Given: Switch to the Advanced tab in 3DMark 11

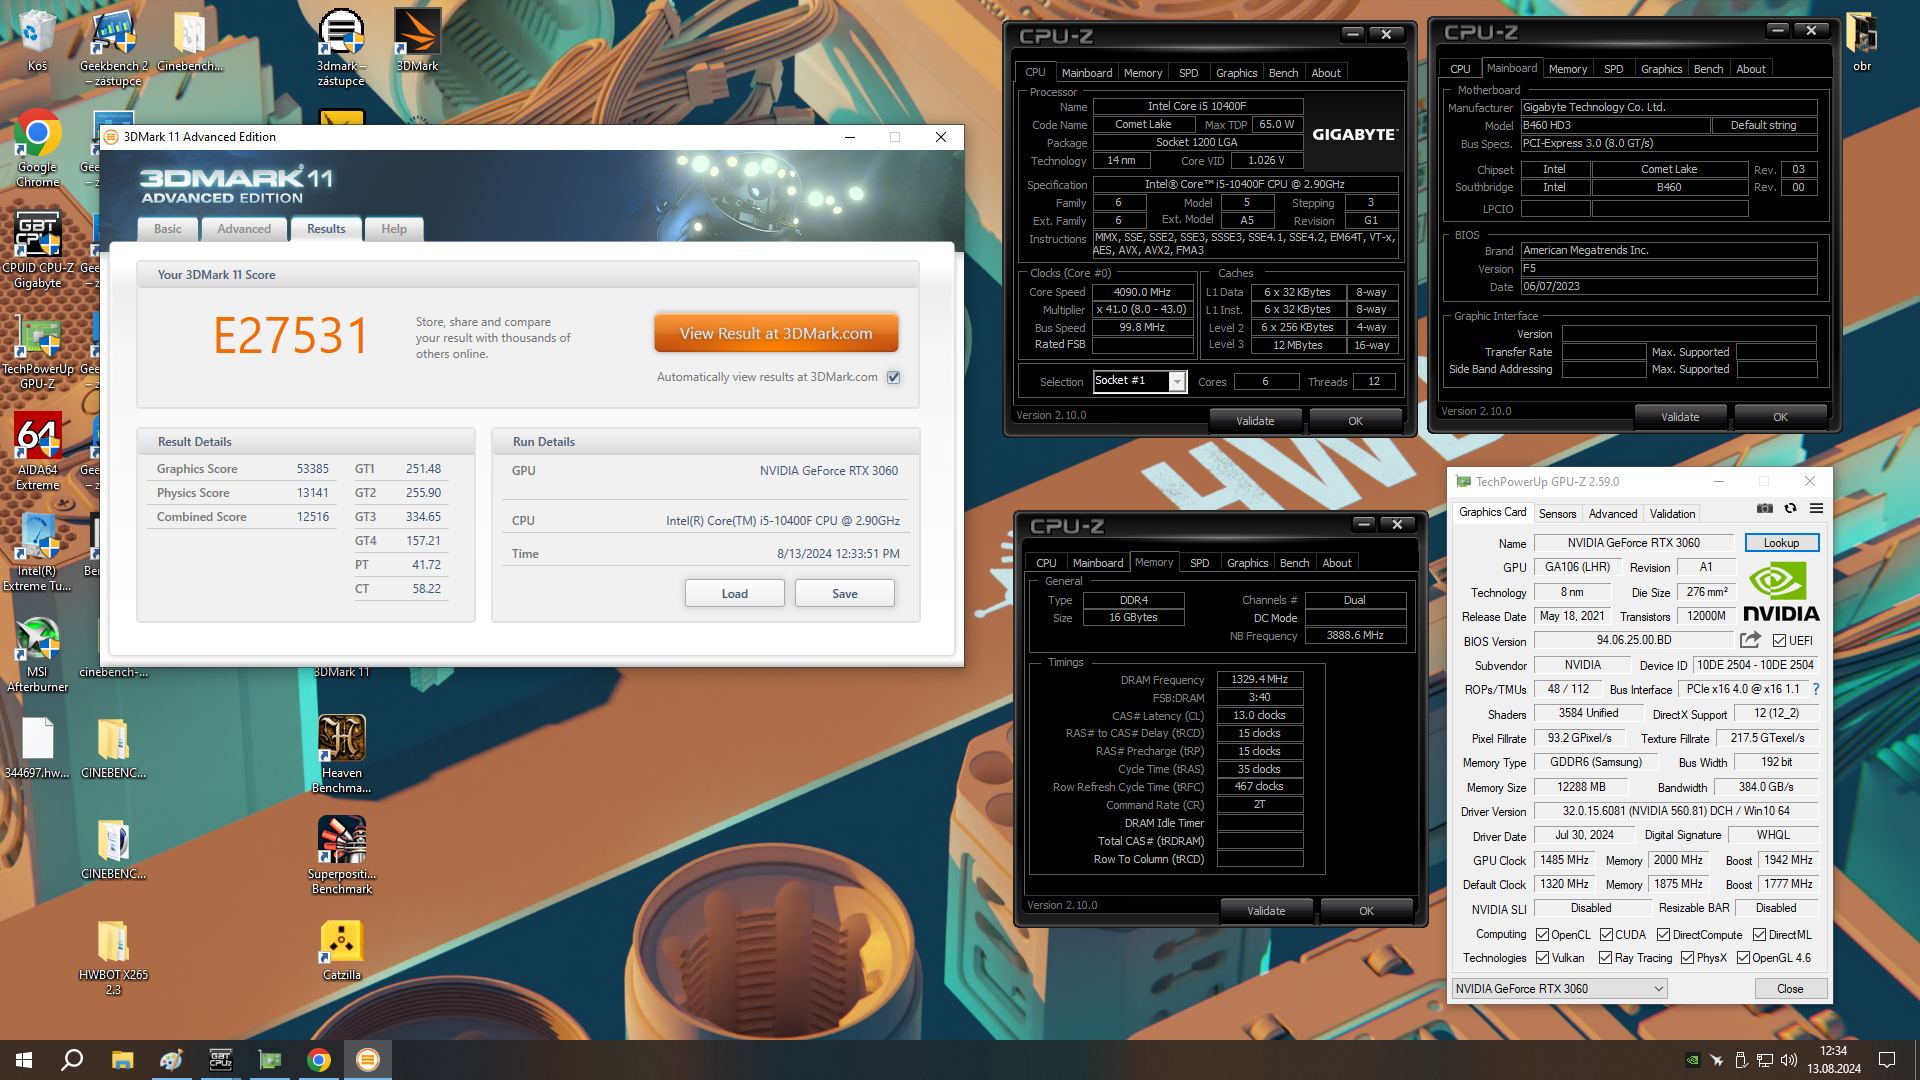Looking at the screenshot, I should tap(244, 229).
